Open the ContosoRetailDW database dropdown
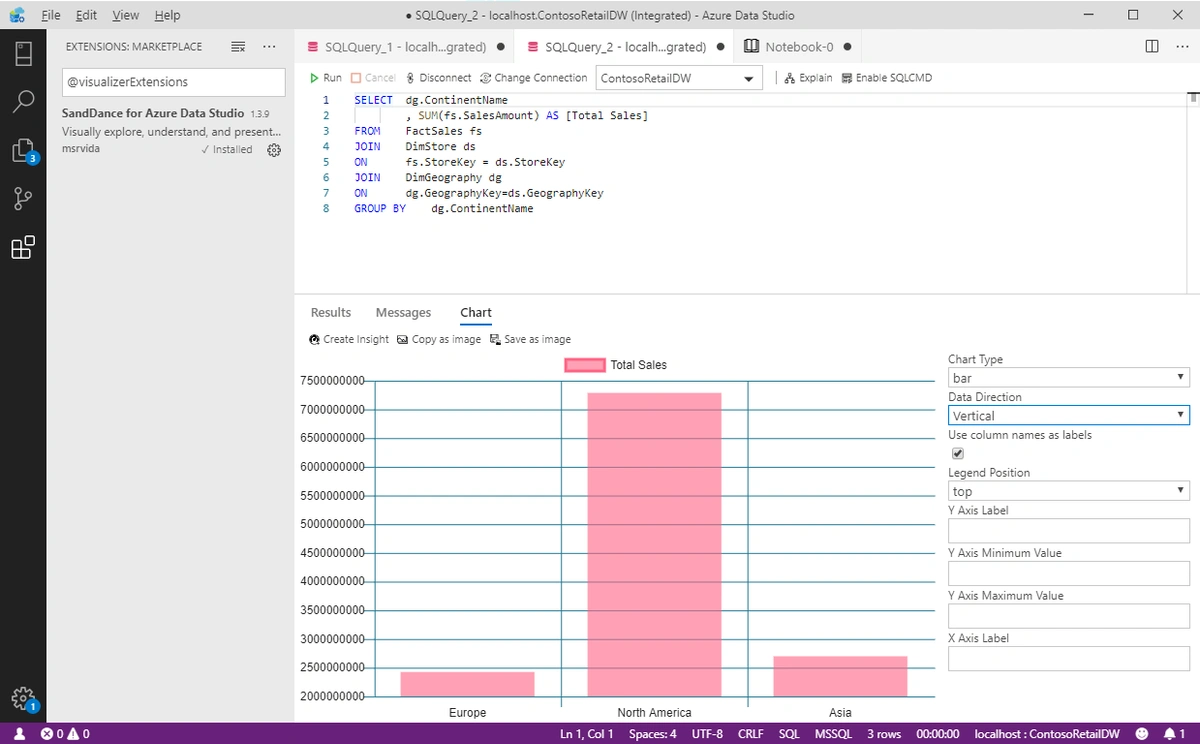 point(679,78)
